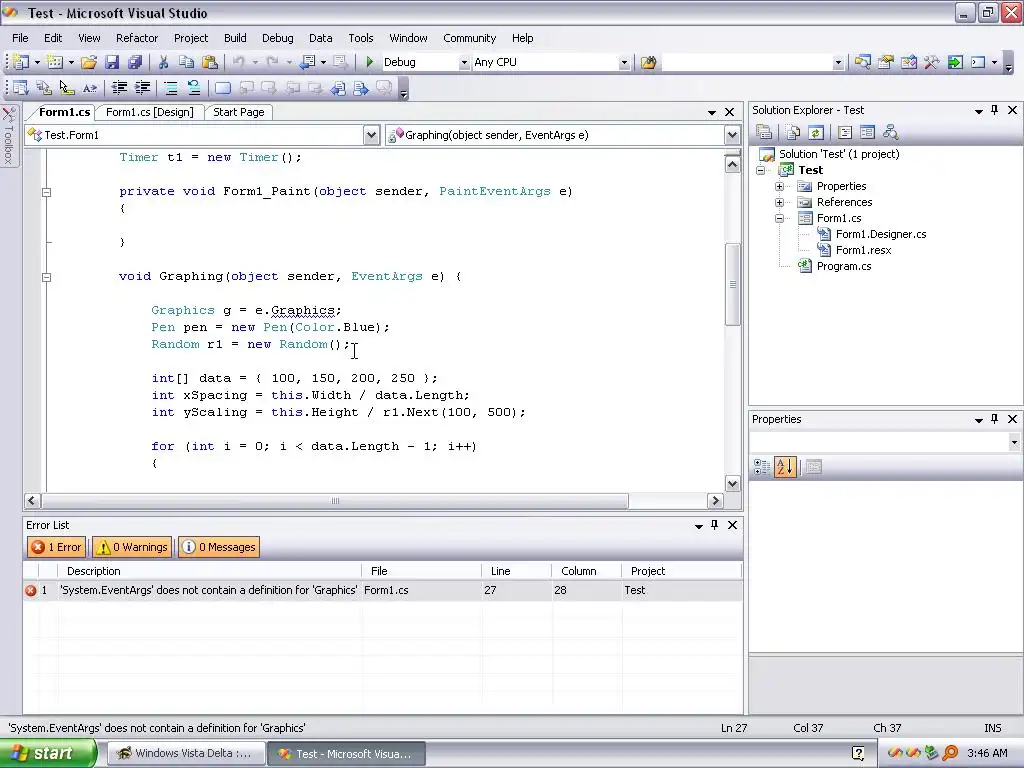Select Alphabetical sort in Properties panel
The height and width of the screenshot is (768, 1024).
coord(785,466)
